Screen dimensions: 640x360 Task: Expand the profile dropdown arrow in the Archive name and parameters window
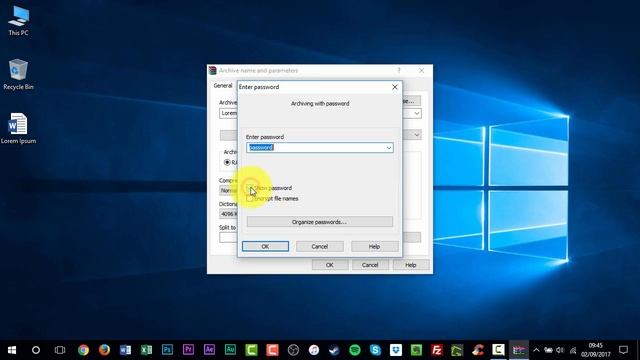pos(417,135)
